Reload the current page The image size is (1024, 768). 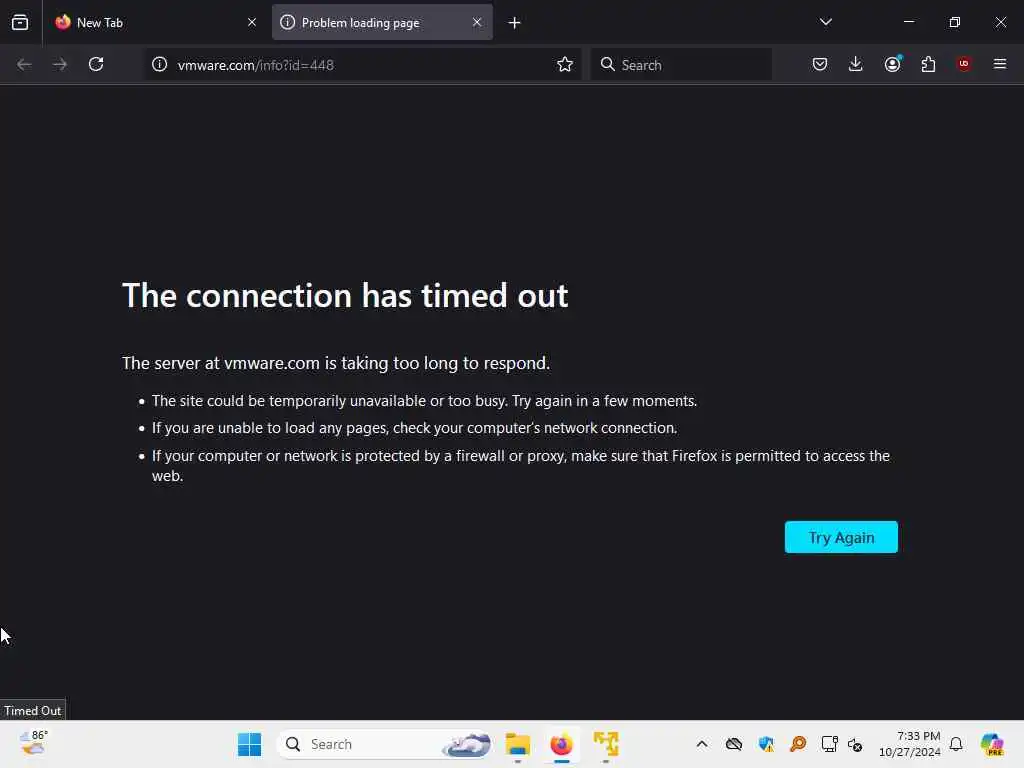pyautogui.click(x=96, y=64)
